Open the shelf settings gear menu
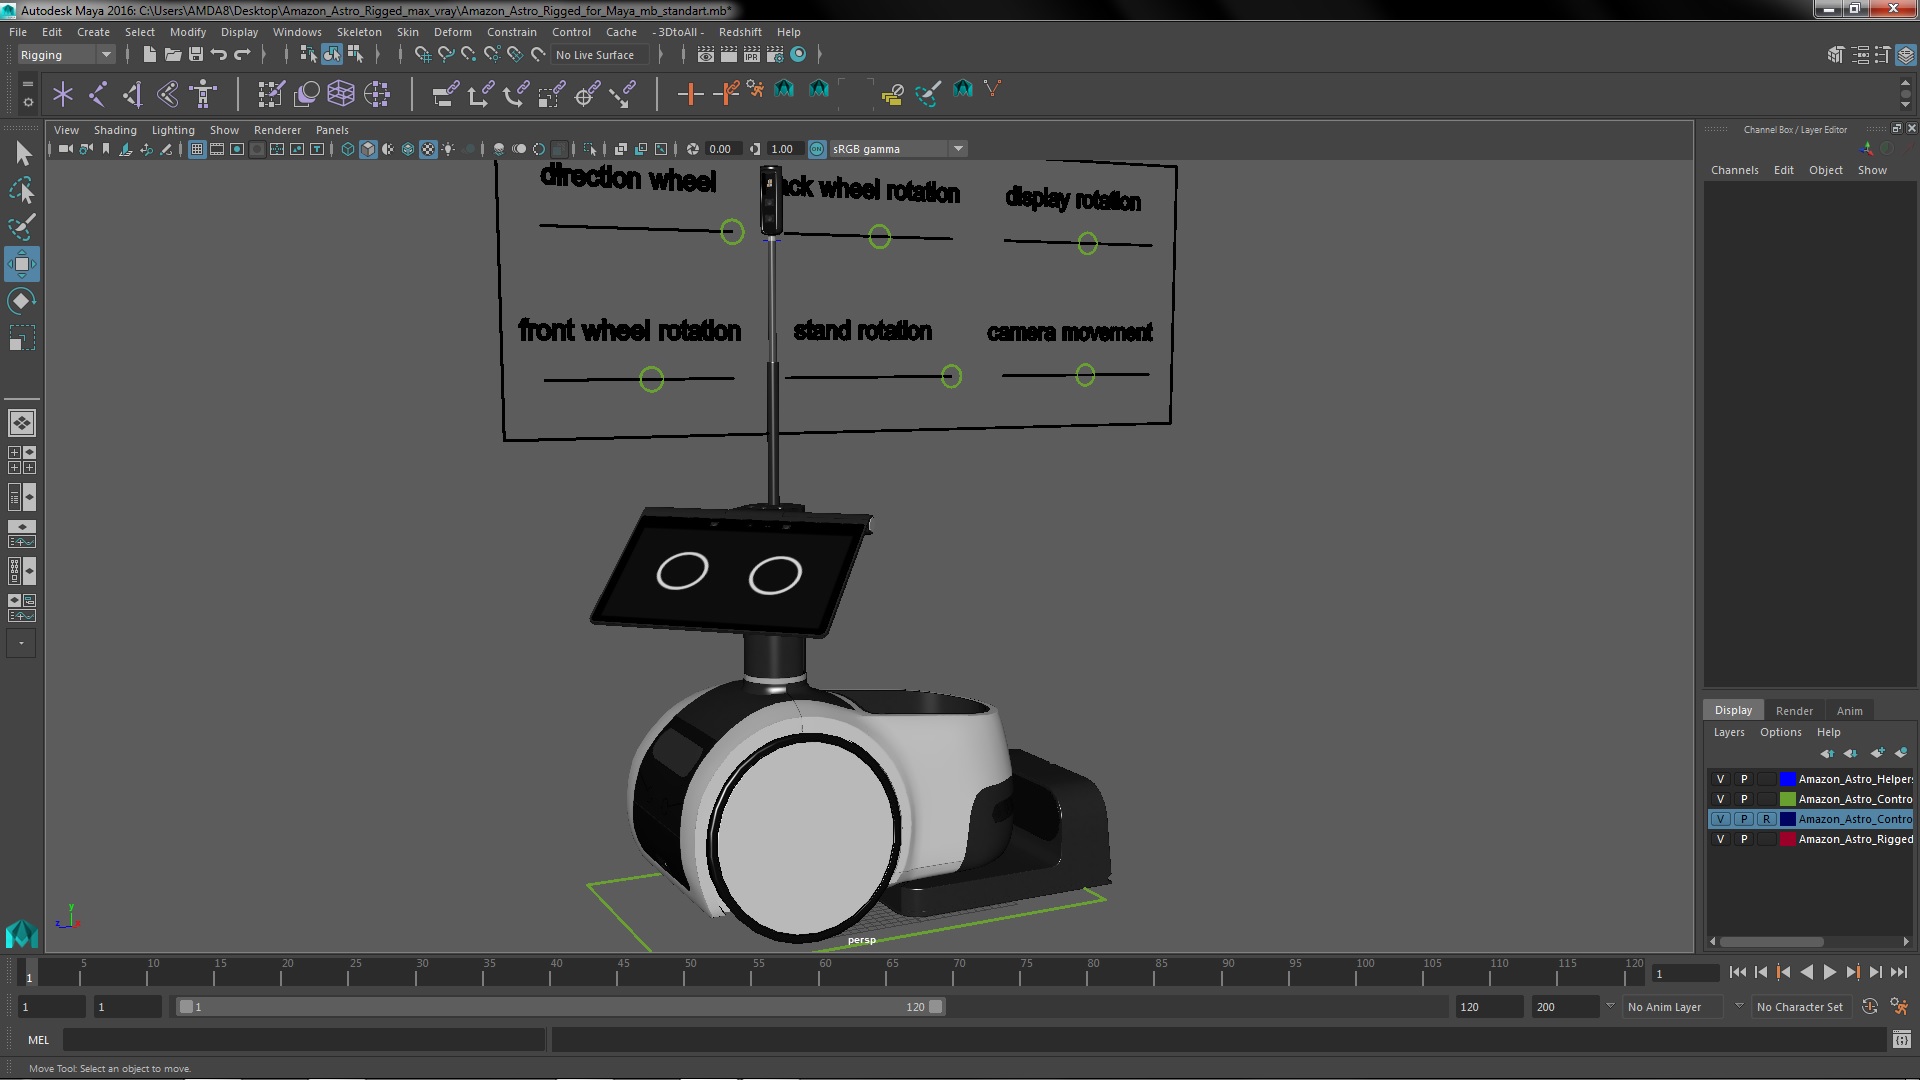Viewport: 1920px width, 1080px height. click(28, 102)
